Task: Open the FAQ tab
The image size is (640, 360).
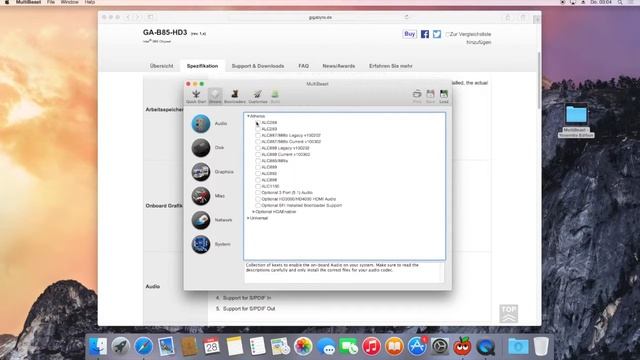Action: tap(303, 66)
